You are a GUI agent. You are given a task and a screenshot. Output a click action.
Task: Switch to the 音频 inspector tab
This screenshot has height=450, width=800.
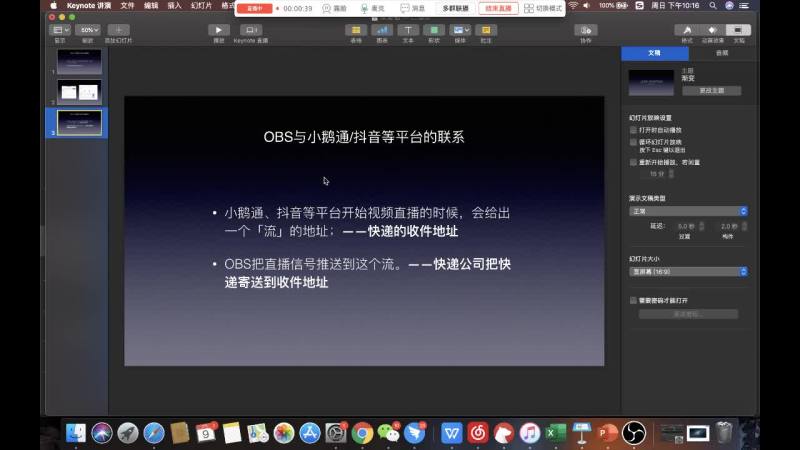click(722, 53)
